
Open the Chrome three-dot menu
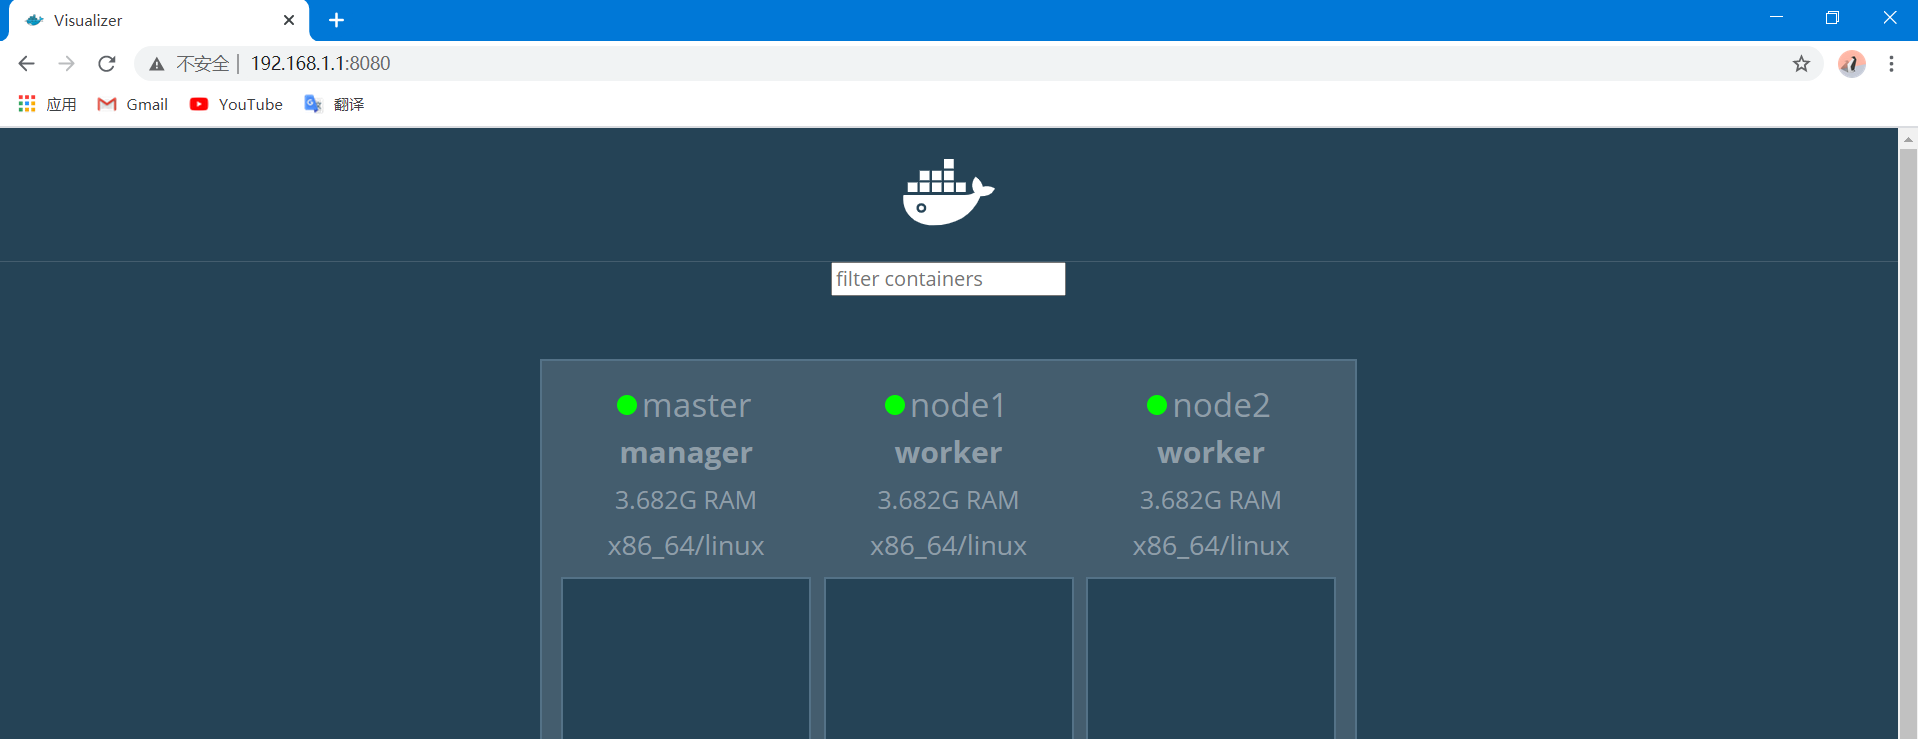point(1891,64)
